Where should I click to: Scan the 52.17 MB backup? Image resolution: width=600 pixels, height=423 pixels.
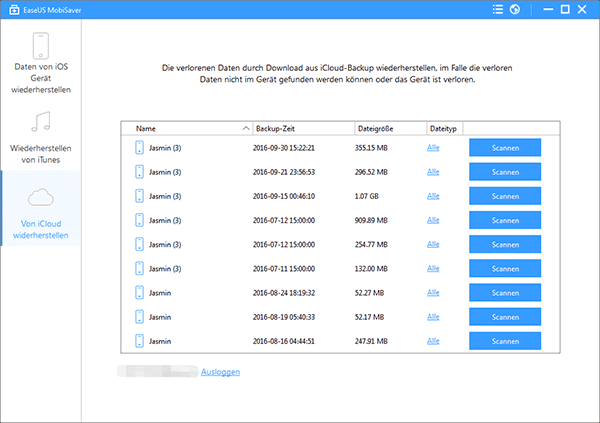pos(505,316)
